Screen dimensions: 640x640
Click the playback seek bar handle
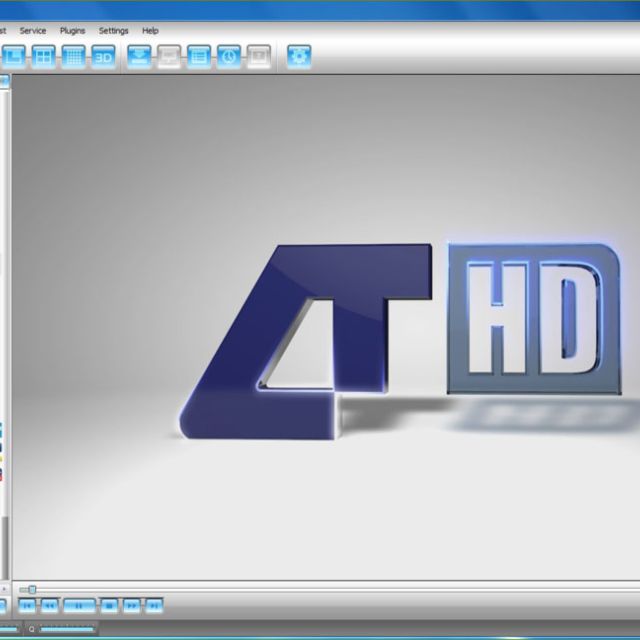pos(32,589)
